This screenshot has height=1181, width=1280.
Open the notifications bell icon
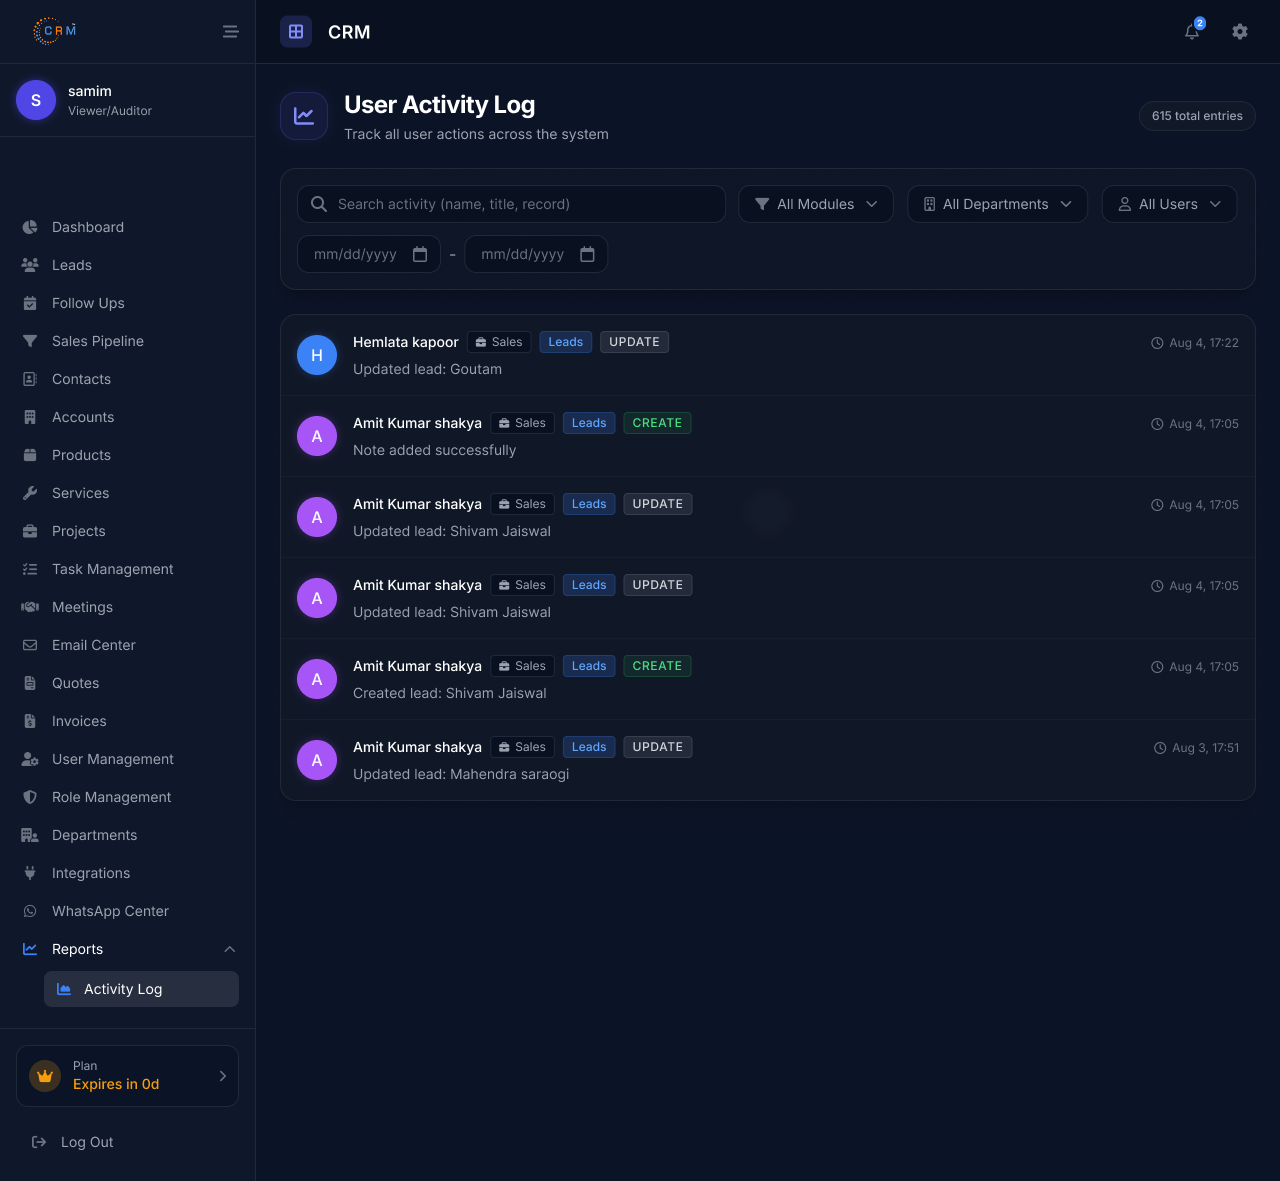point(1192,32)
